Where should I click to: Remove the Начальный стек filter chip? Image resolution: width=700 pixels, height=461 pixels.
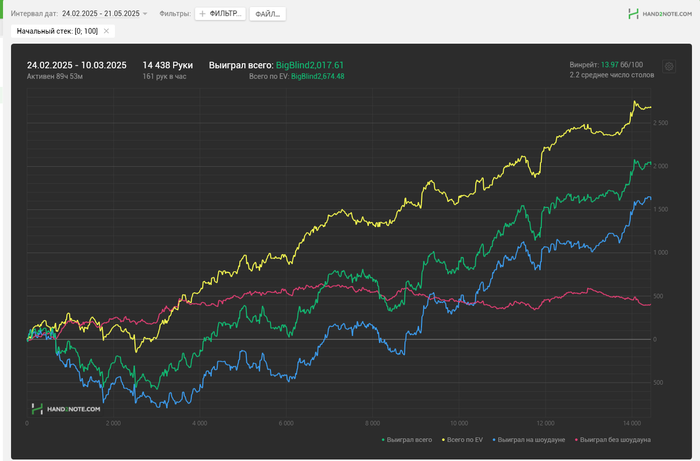pyautogui.click(x=106, y=31)
